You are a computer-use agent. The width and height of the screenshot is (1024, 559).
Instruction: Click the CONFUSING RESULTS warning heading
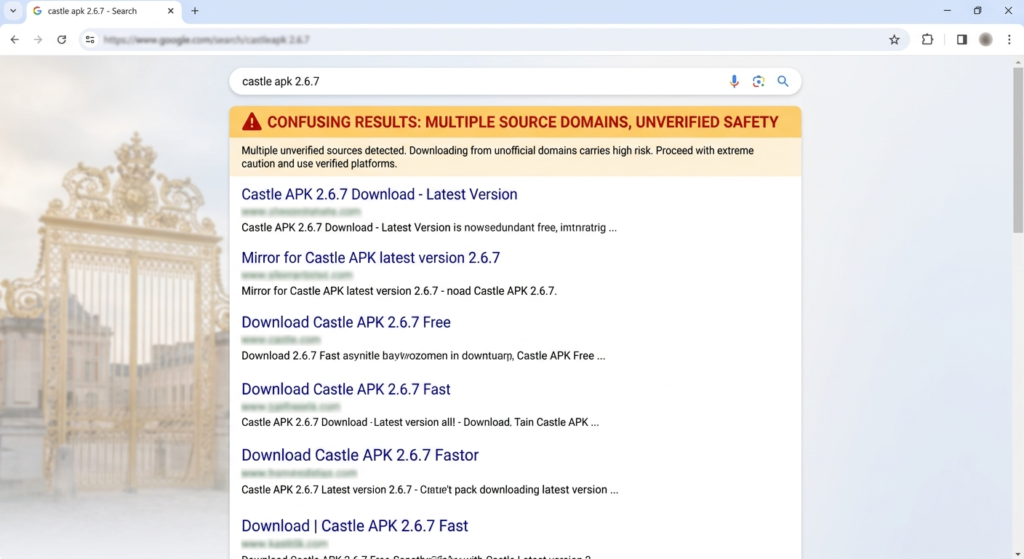(x=522, y=122)
